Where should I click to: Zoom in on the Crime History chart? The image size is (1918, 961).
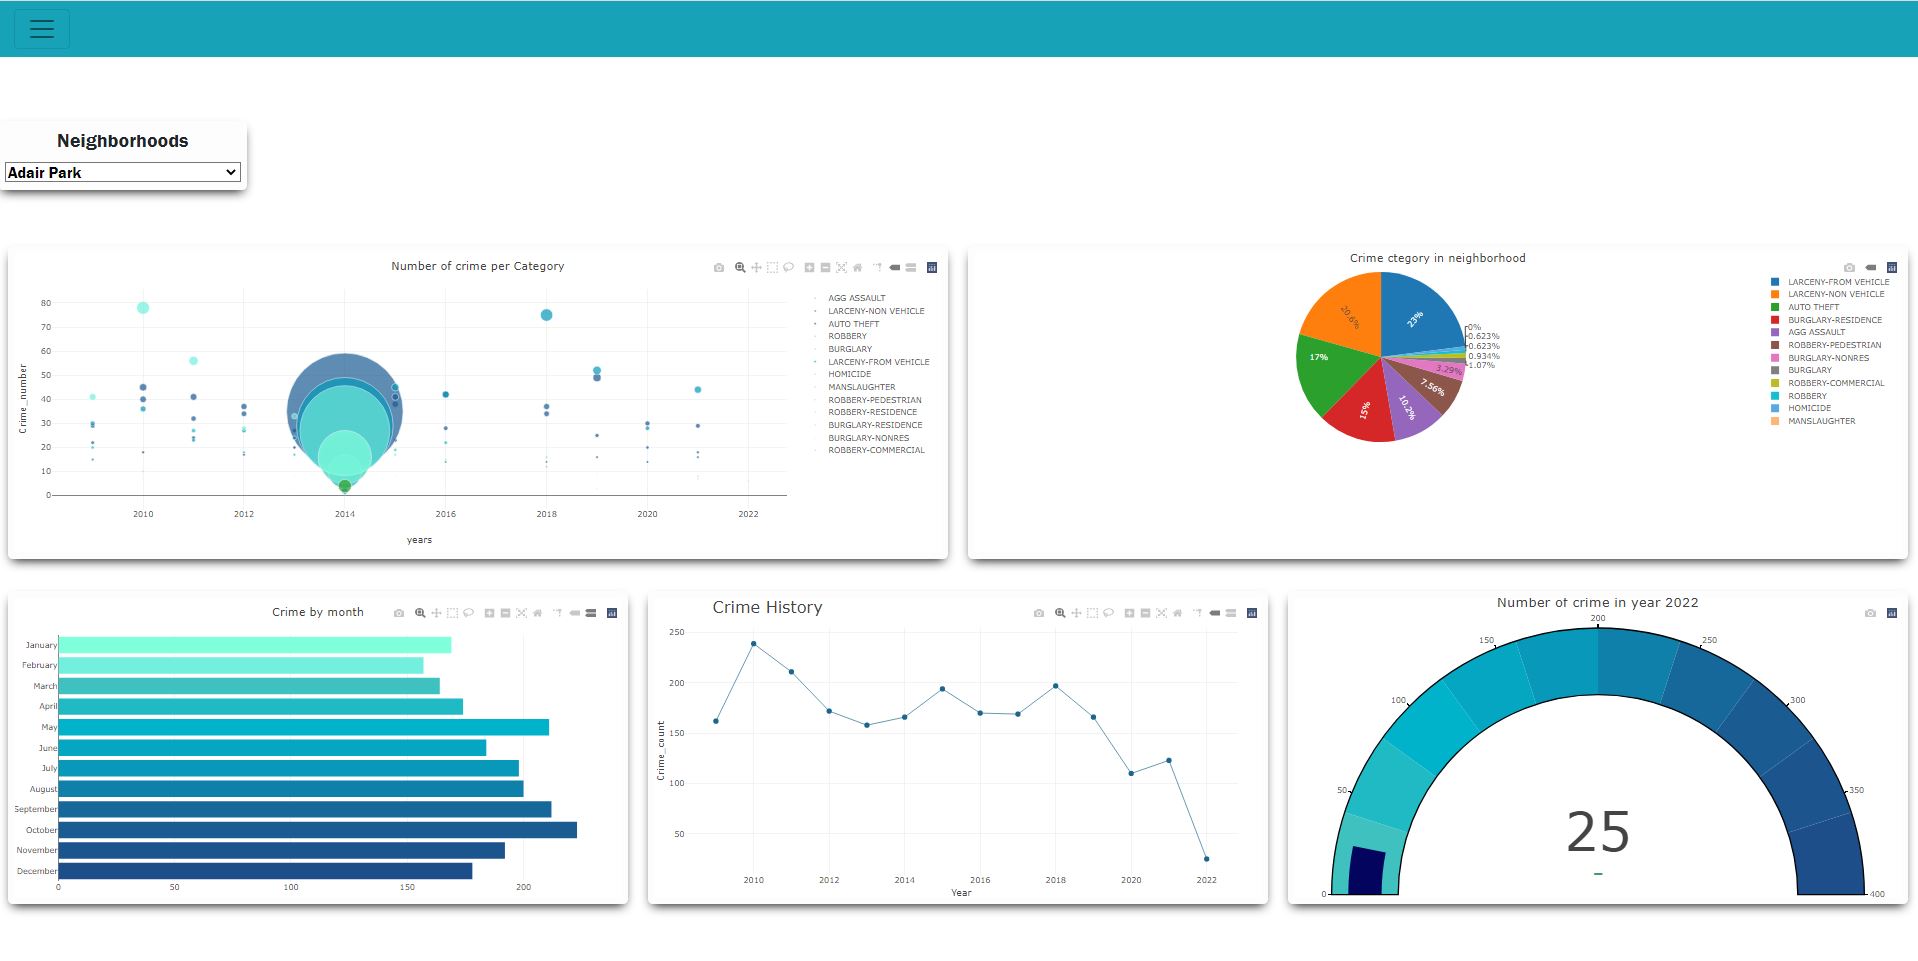[1129, 613]
